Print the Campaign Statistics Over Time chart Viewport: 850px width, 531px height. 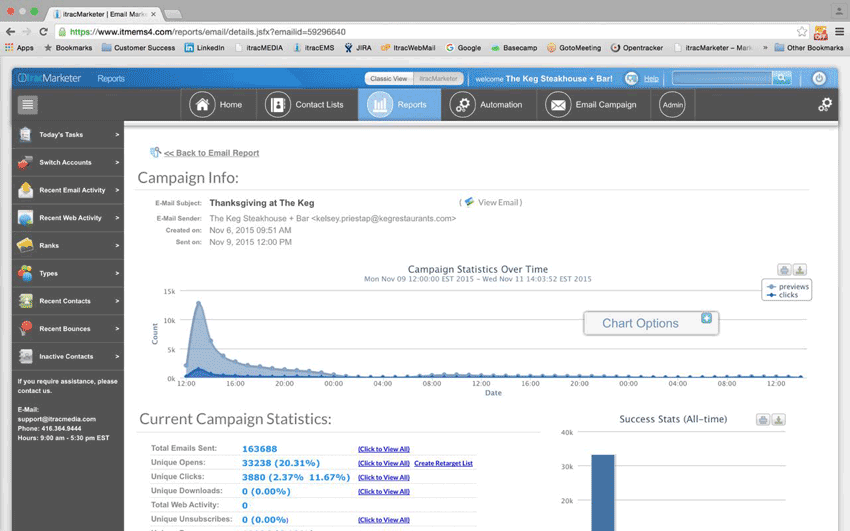(x=785, y=270)
